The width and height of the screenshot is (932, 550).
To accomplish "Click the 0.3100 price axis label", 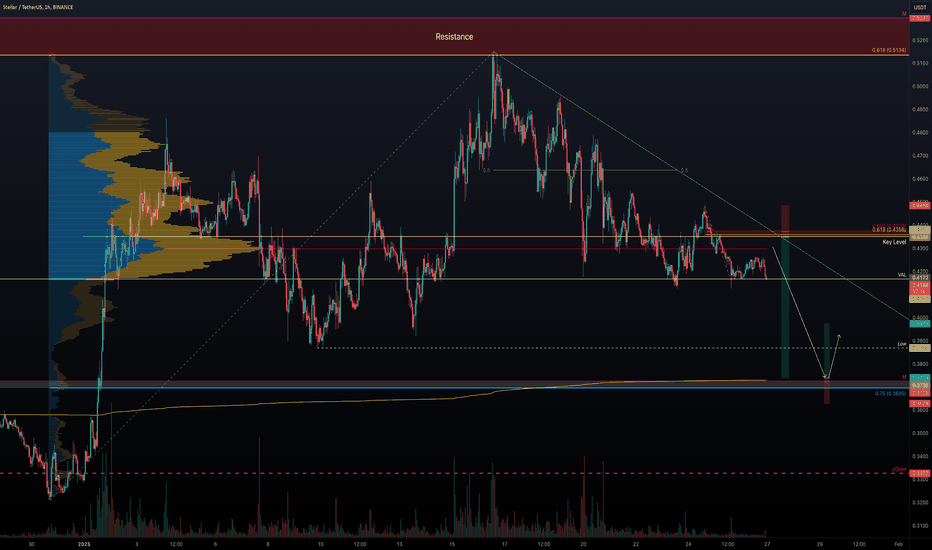I will click(920, 526).
